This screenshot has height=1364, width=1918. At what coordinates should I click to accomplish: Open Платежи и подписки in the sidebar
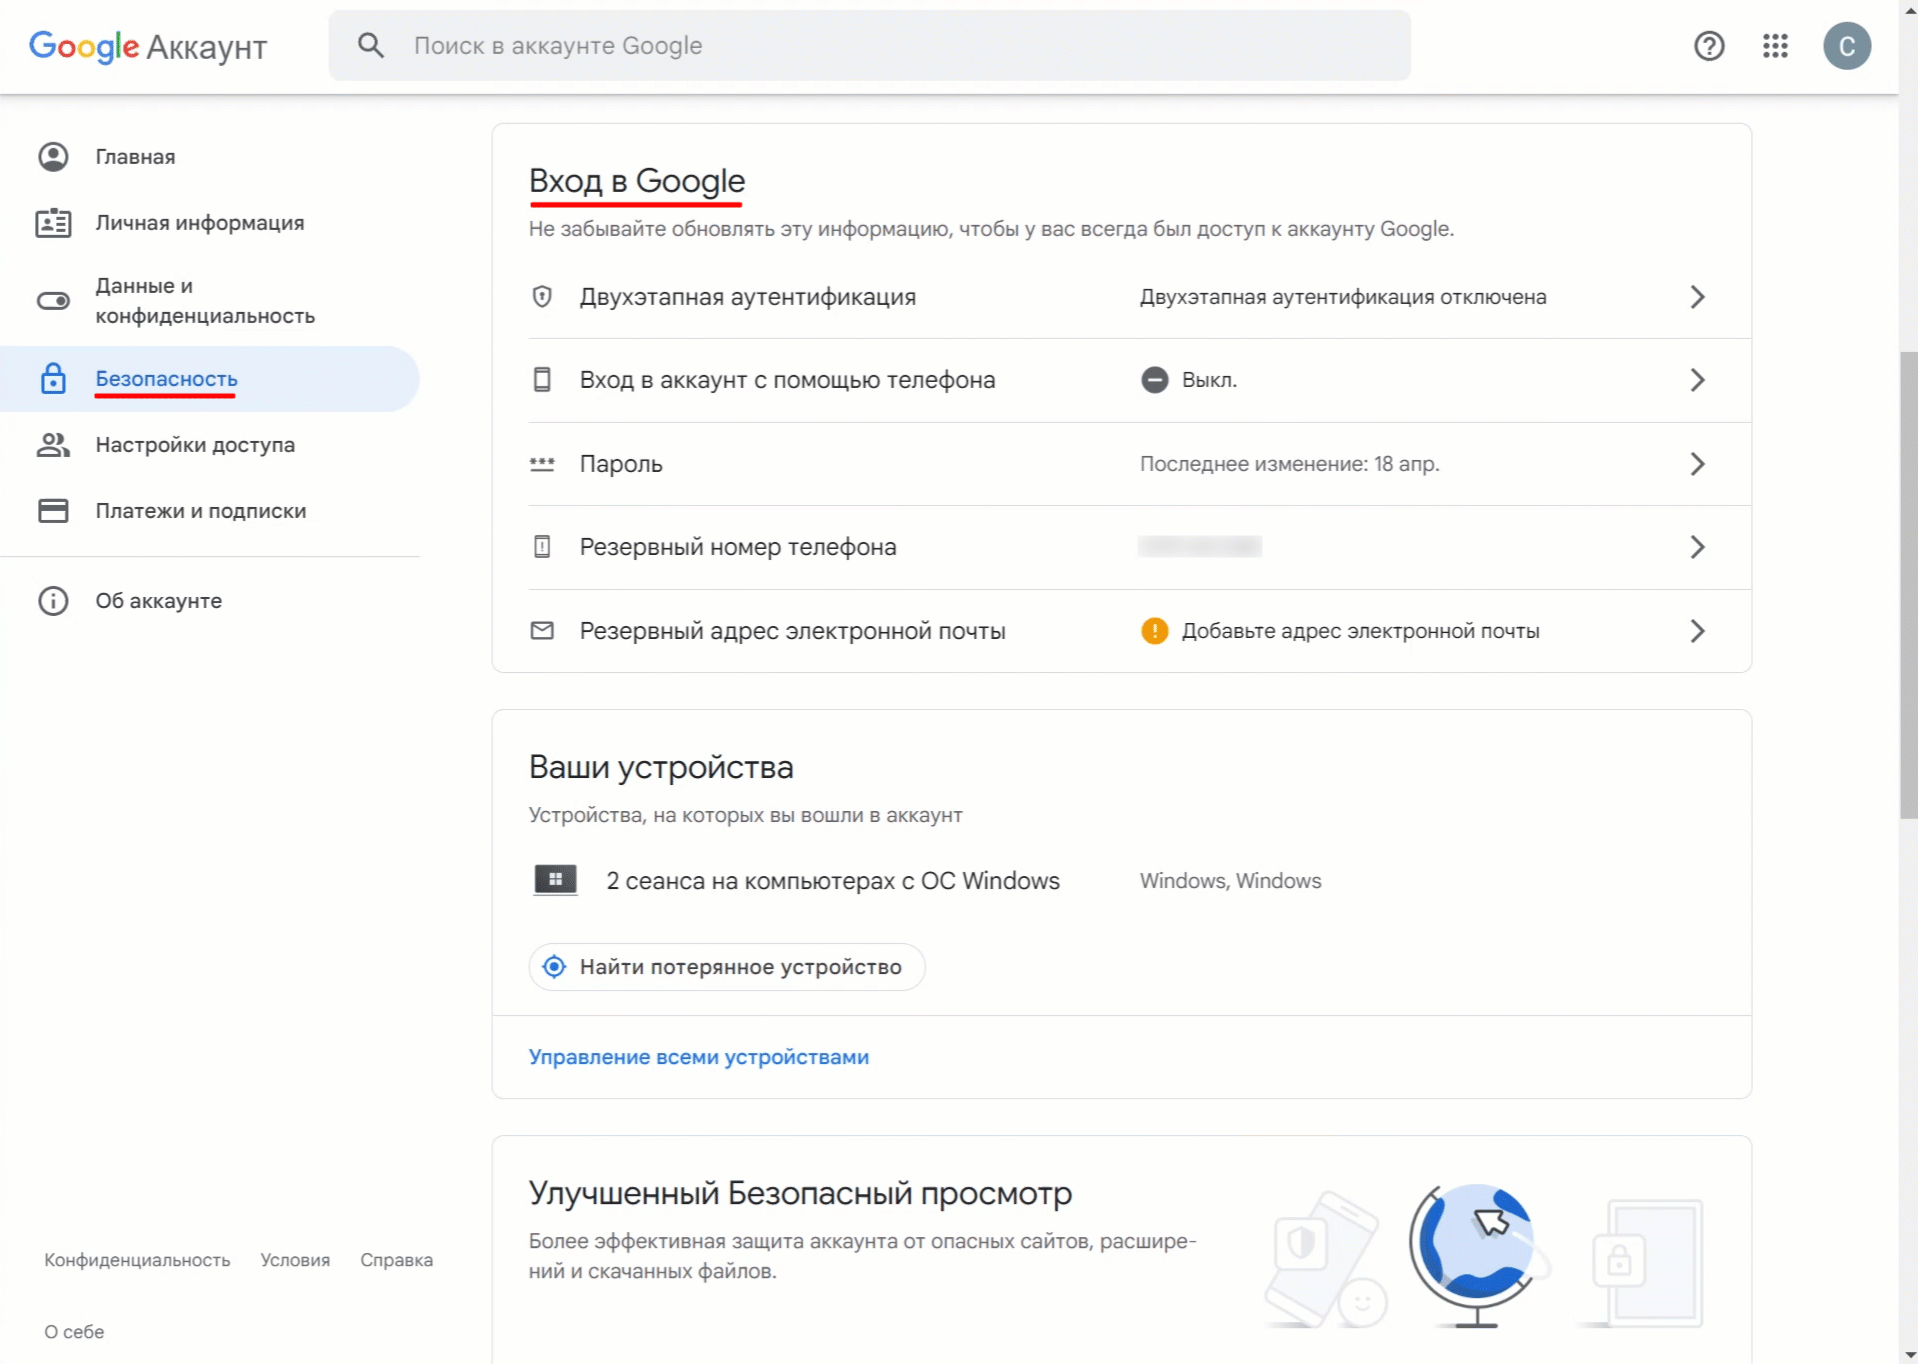click(200, 511)
